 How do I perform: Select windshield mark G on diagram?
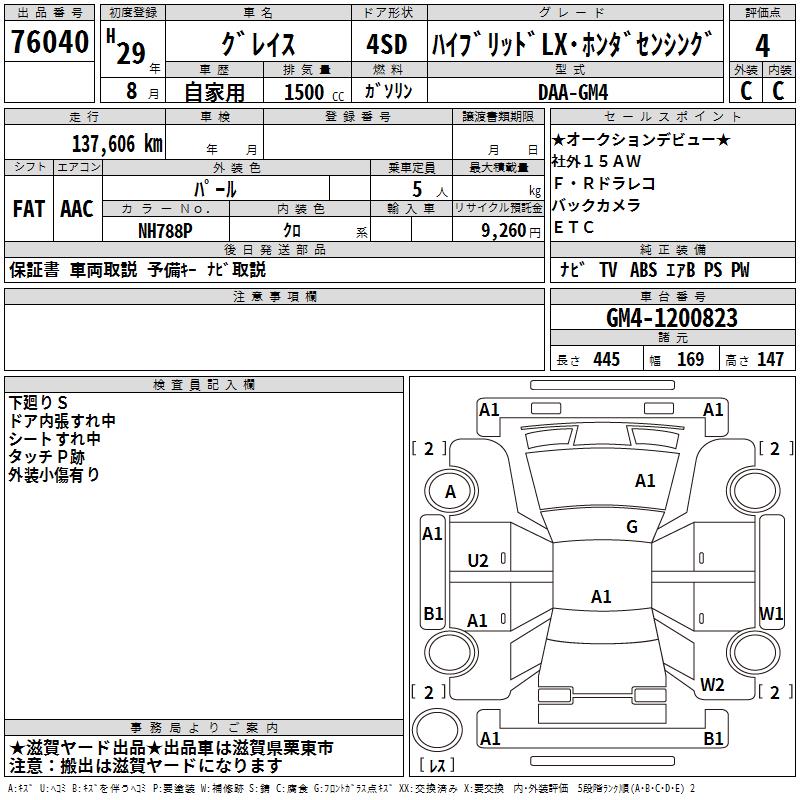point(632,527)
